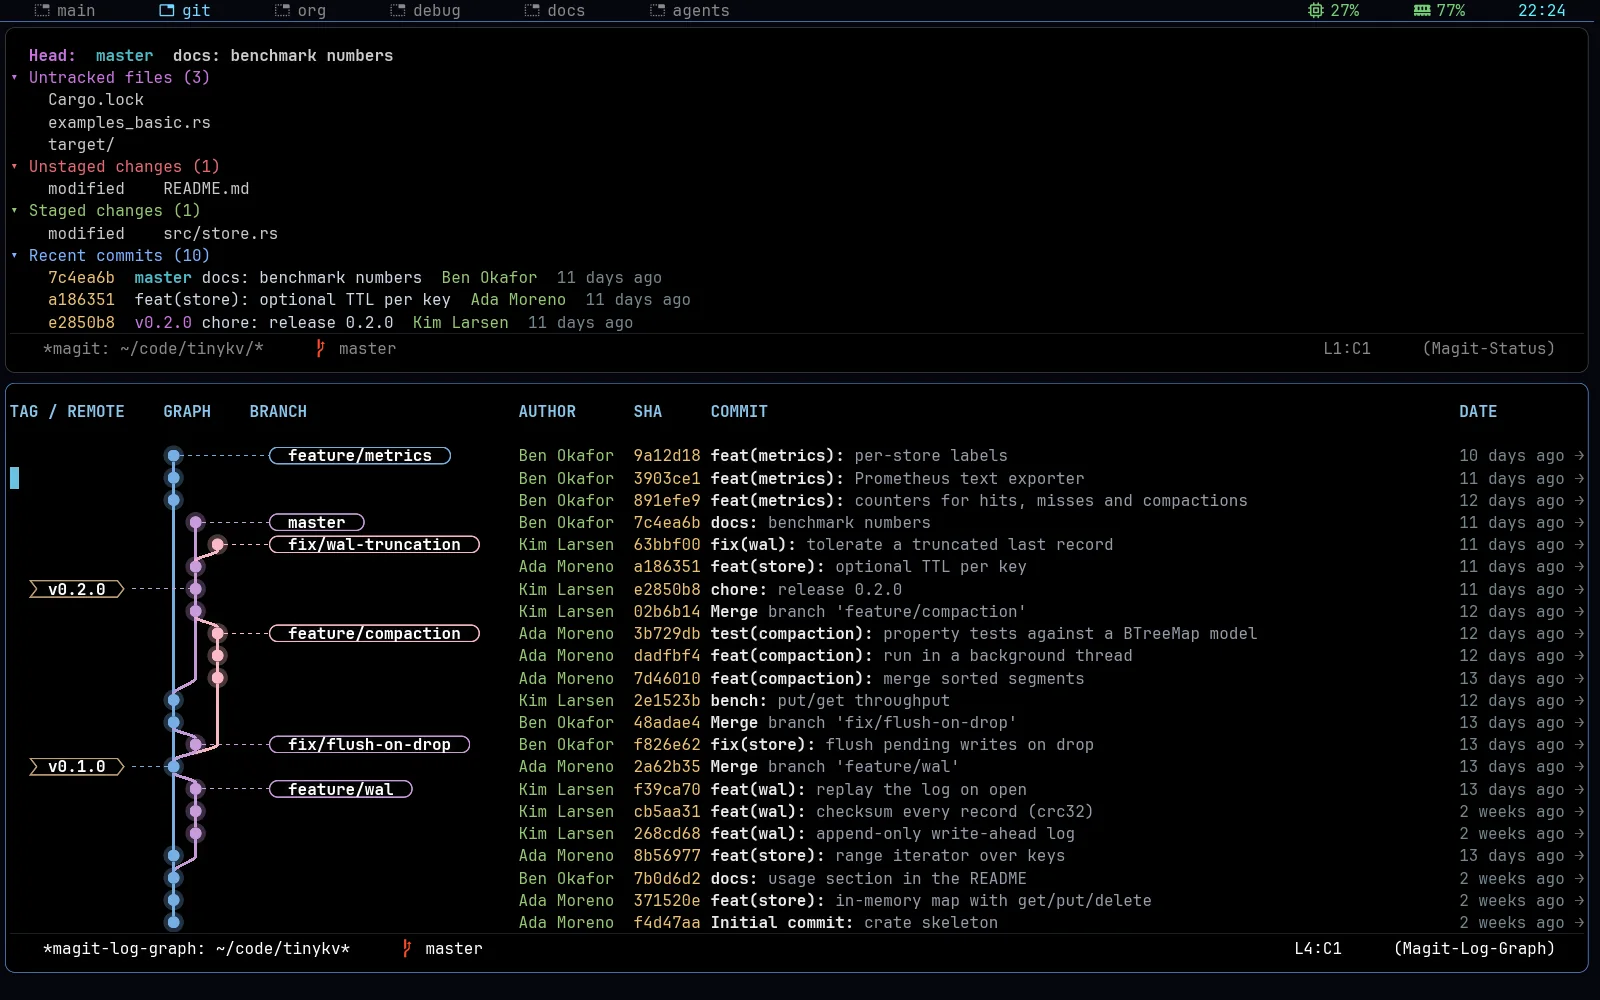Click SHA f4d47aa Initial commit

point(667,922)
